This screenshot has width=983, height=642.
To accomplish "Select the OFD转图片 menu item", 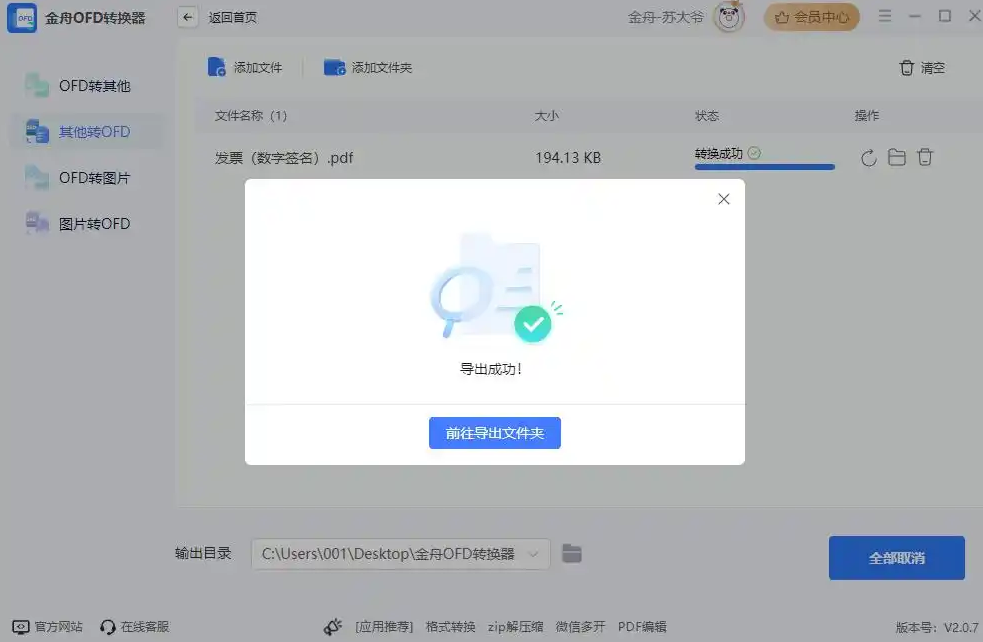I will pyautogui.click(x=87, y=178).
